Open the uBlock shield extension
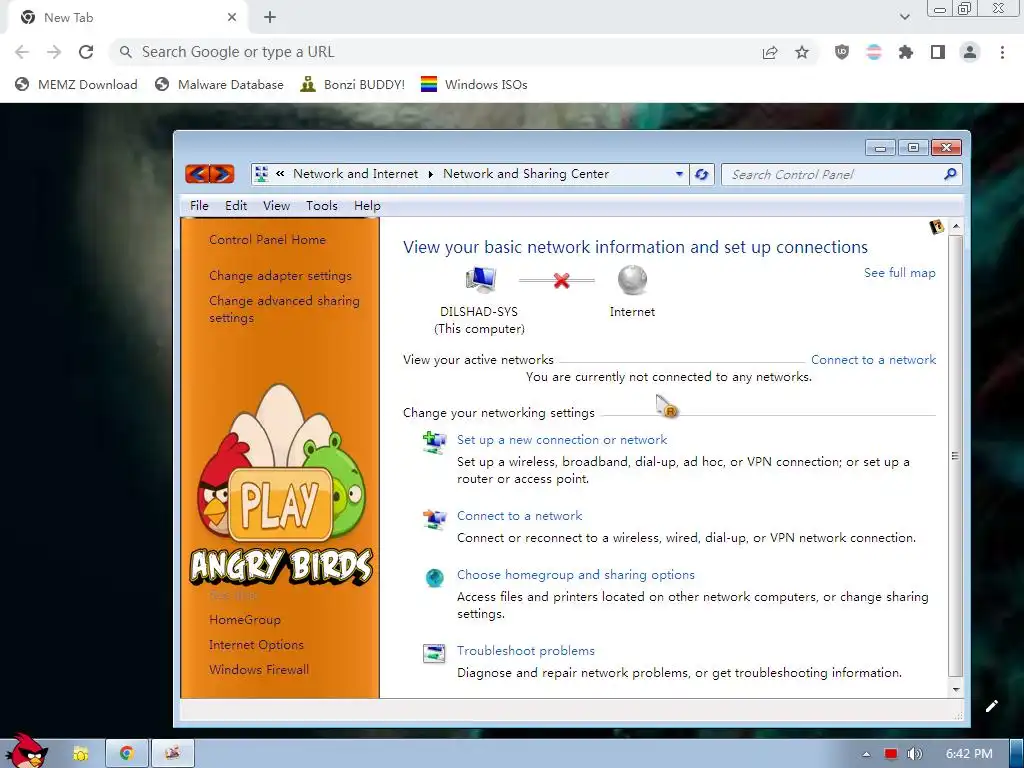This screenshot has height=768, width=1024. click(x=842, y=52)
